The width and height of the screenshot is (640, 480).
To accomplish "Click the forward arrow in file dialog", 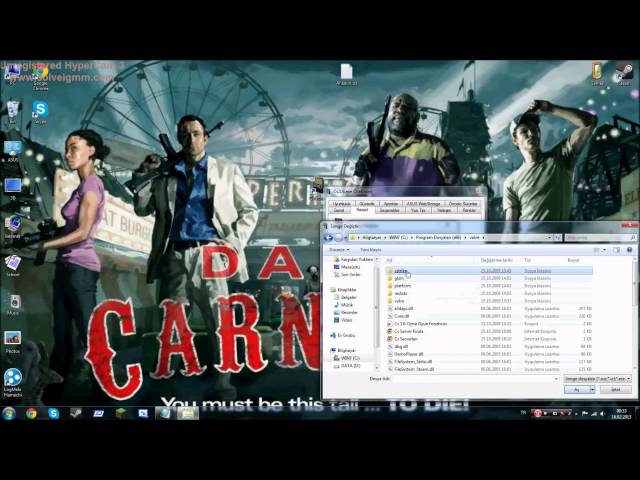I will (338, 238).
